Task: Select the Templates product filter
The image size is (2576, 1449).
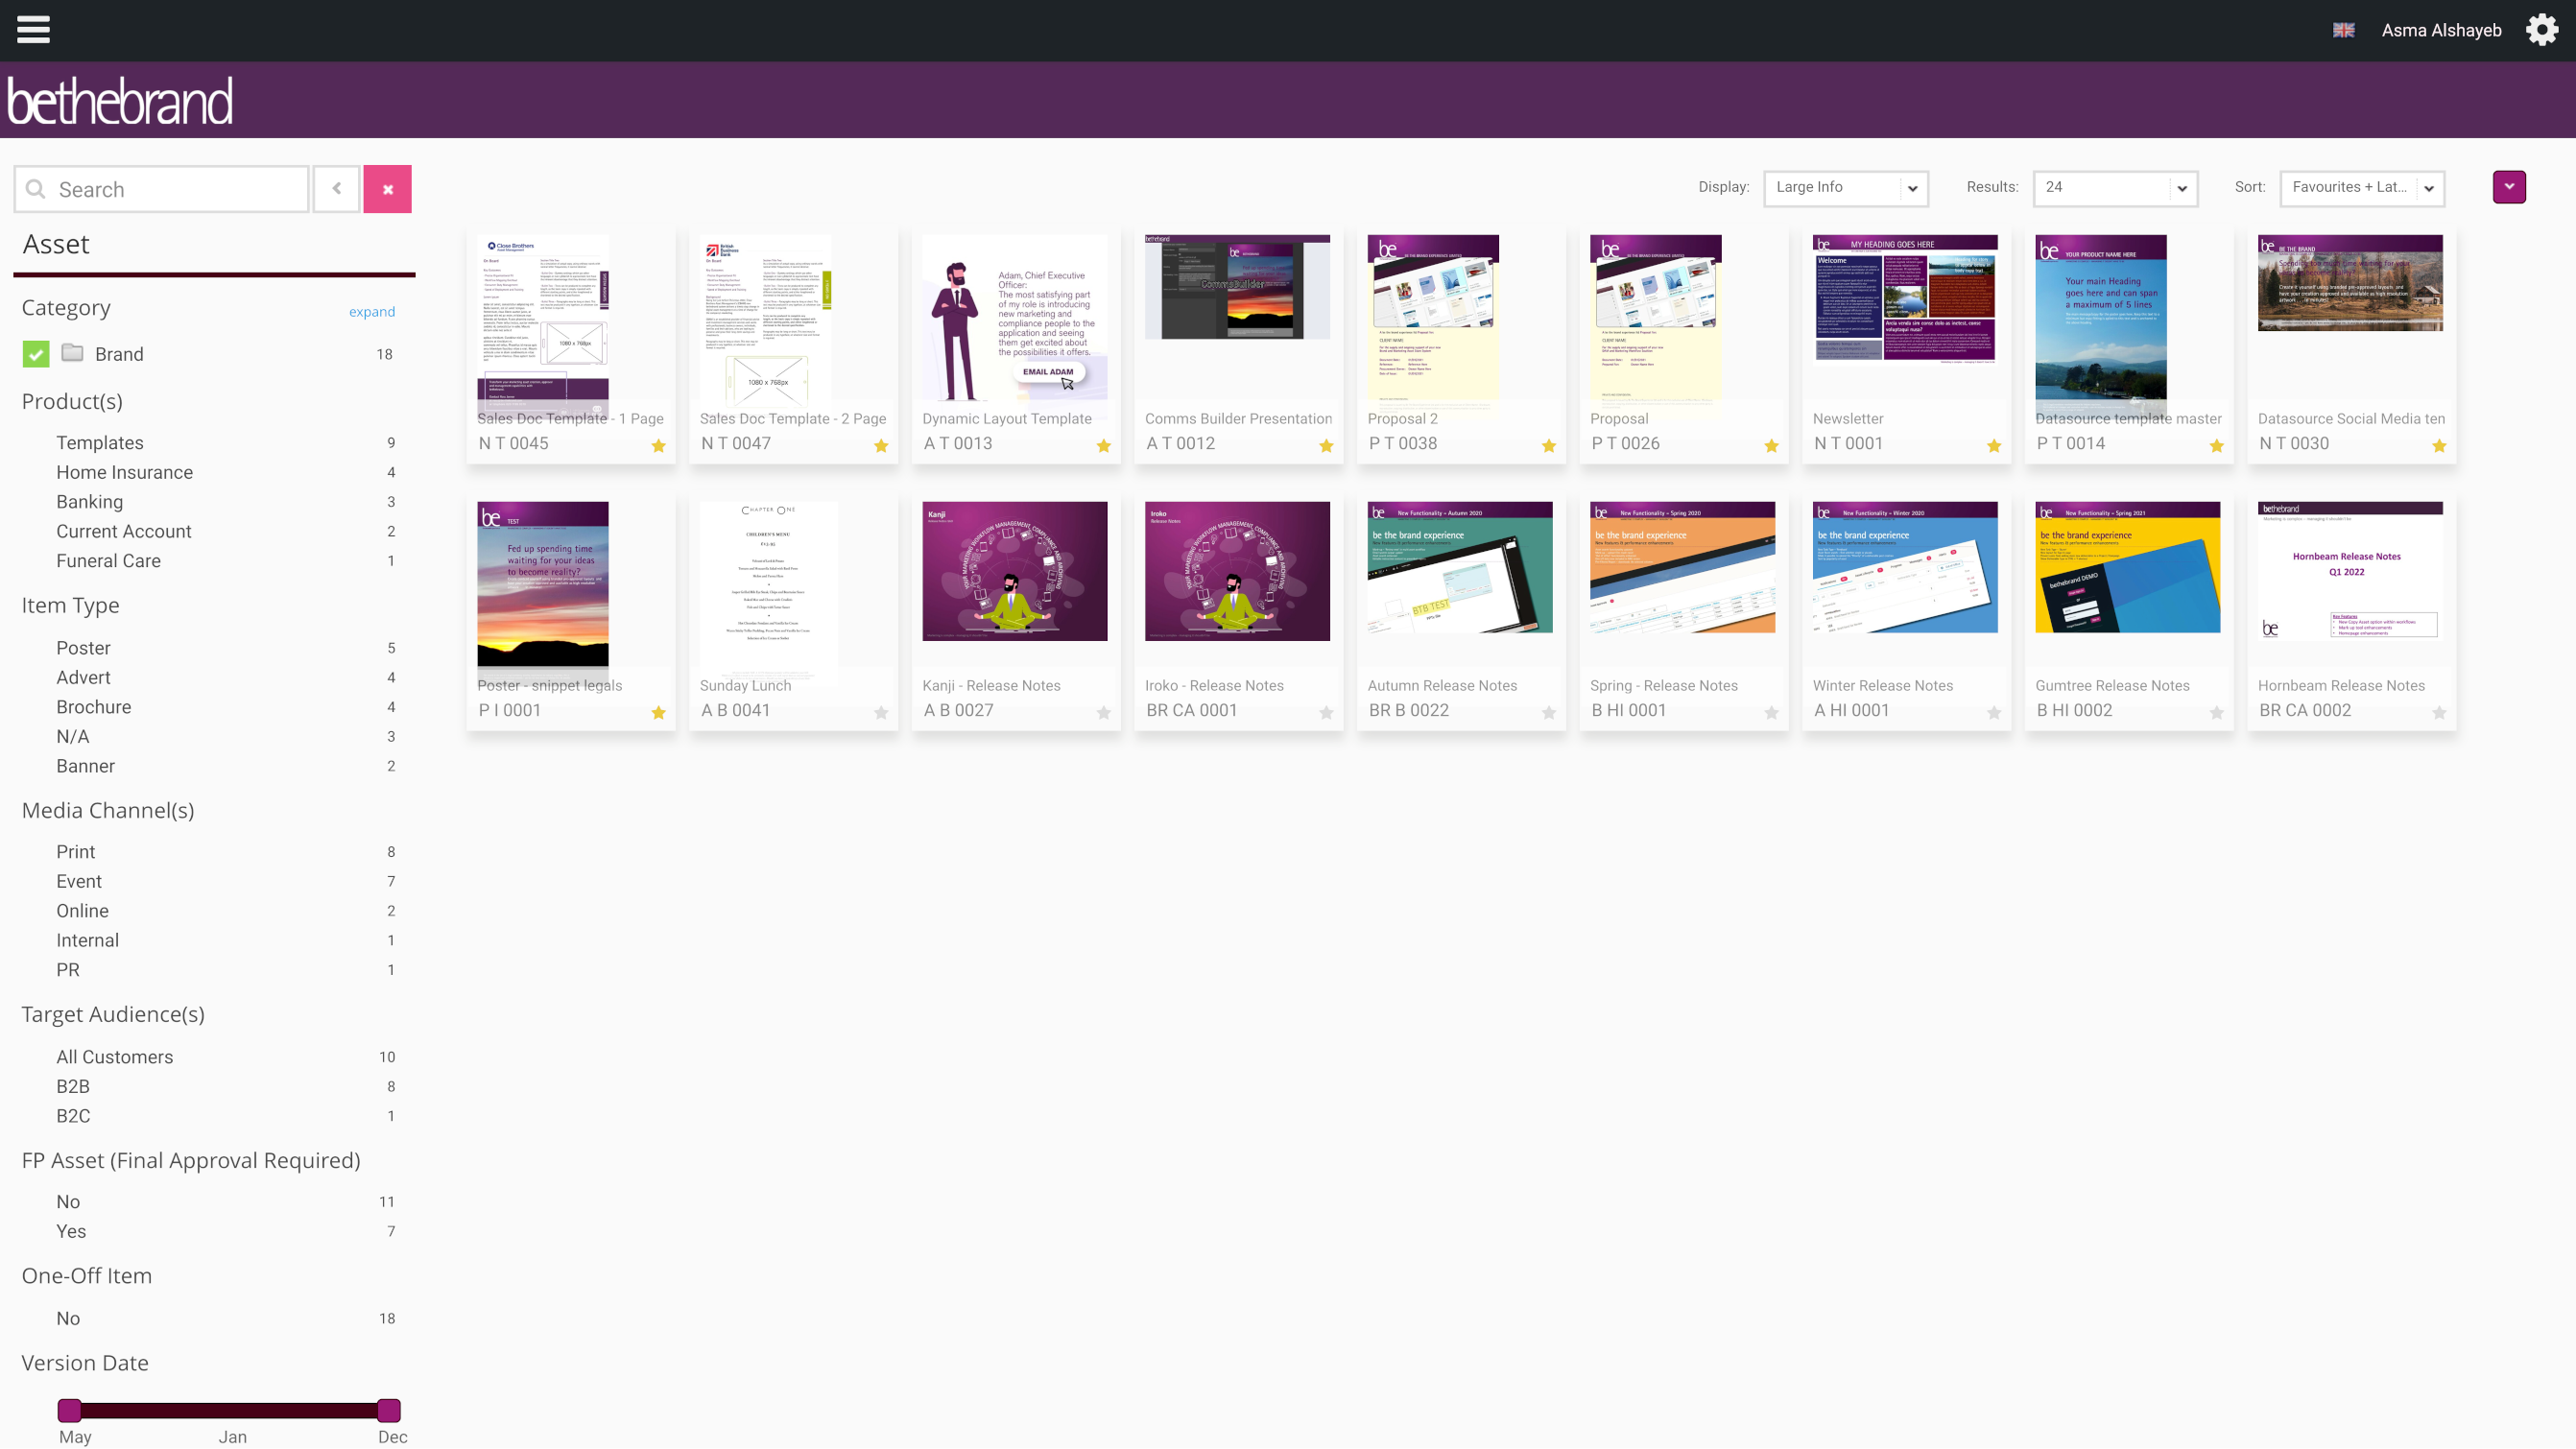Action: coord(97,440)
